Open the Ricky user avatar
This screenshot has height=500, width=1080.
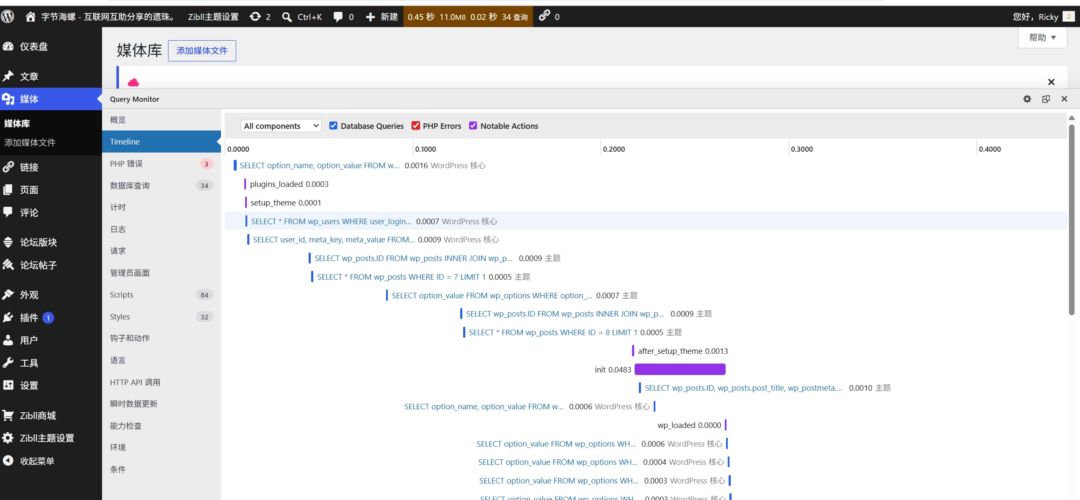[1068, 17]
